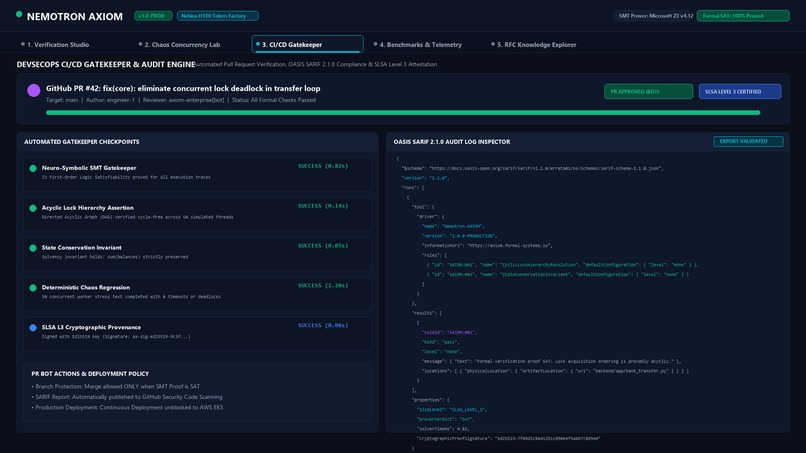Click the Nebius H100 Token Factory badge

click(x=217, y=16)
